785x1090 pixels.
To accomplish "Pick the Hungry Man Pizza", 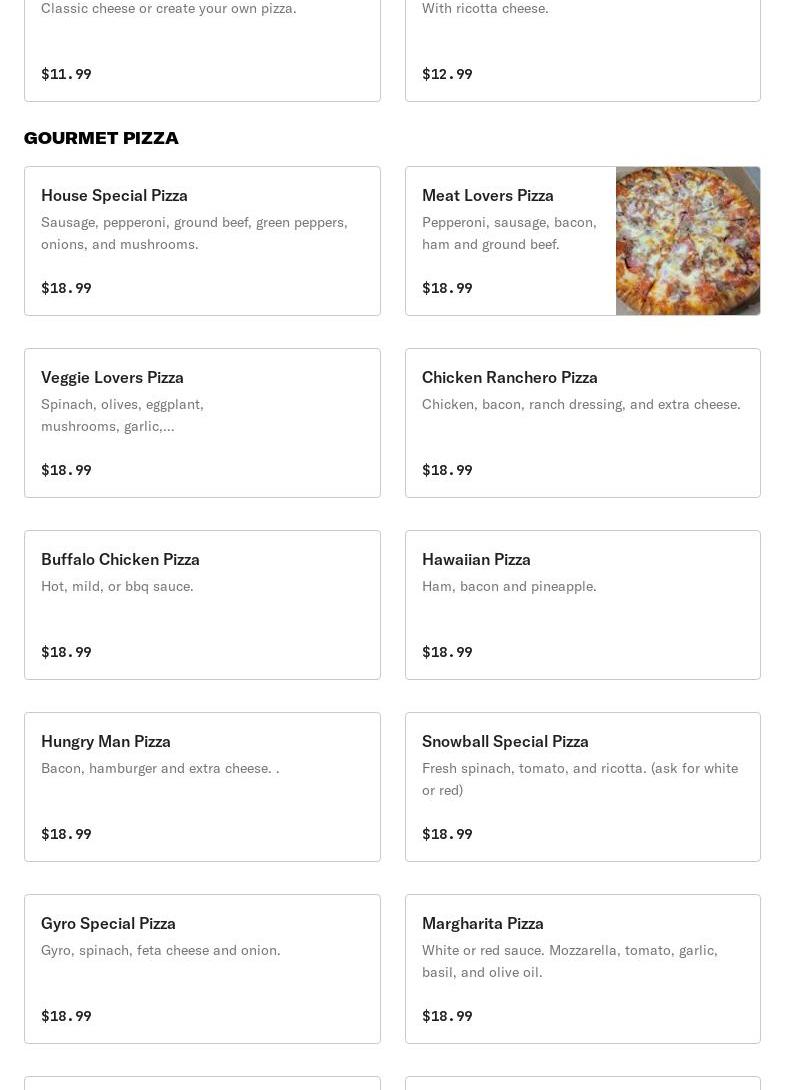I will (x=202, y=787).
